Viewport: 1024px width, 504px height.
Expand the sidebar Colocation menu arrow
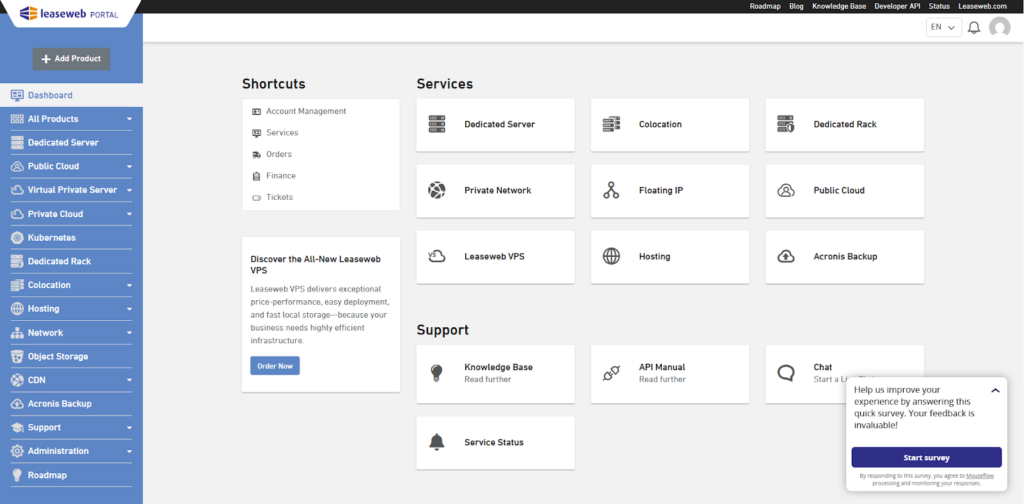click(129, 285)
